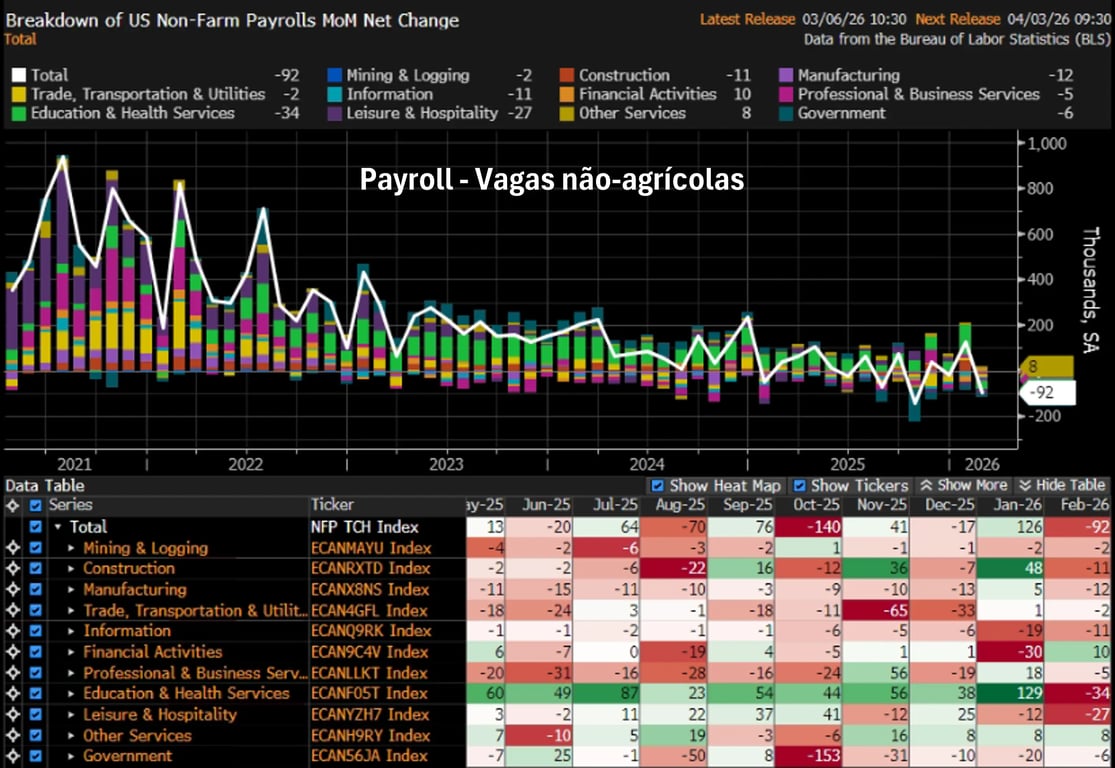Click the crosshair icon beside Financial Activities

13,652
